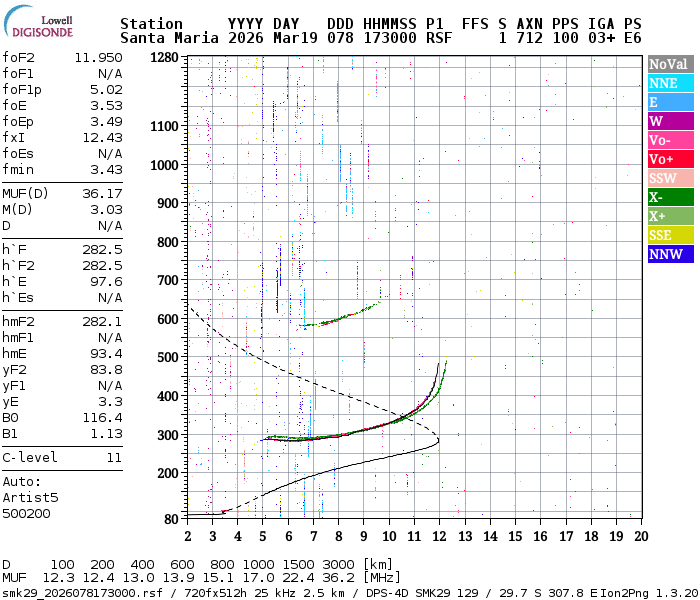
Task: Choose the red Vo+ legend entry
Action: point(669,159)
